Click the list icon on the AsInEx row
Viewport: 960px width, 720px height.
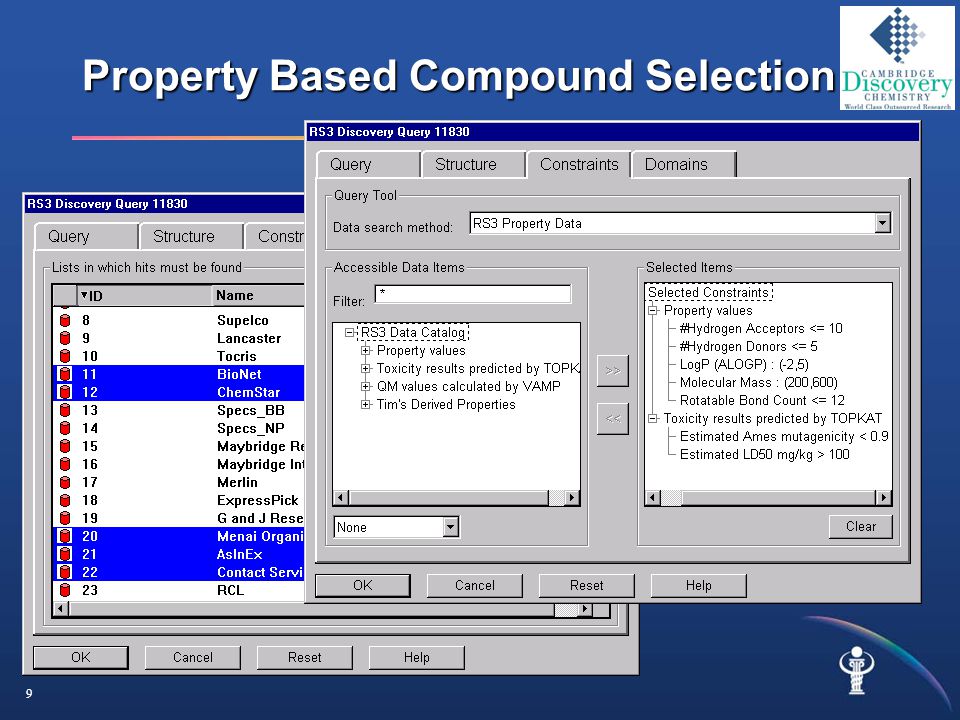64,554
